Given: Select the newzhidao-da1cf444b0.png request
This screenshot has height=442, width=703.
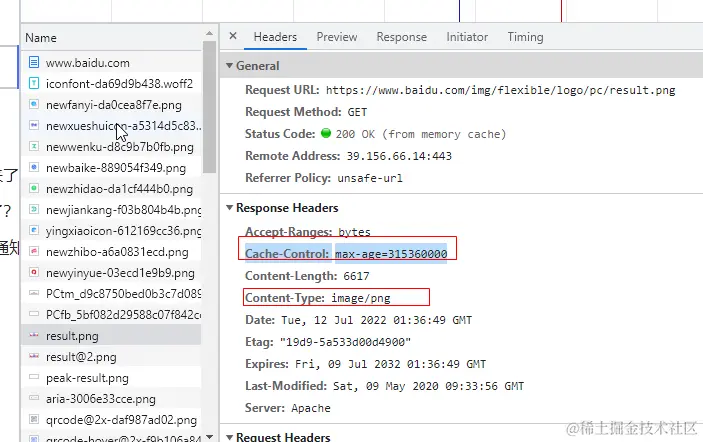Looking at the screenshot, I should (x=119, y=189).
